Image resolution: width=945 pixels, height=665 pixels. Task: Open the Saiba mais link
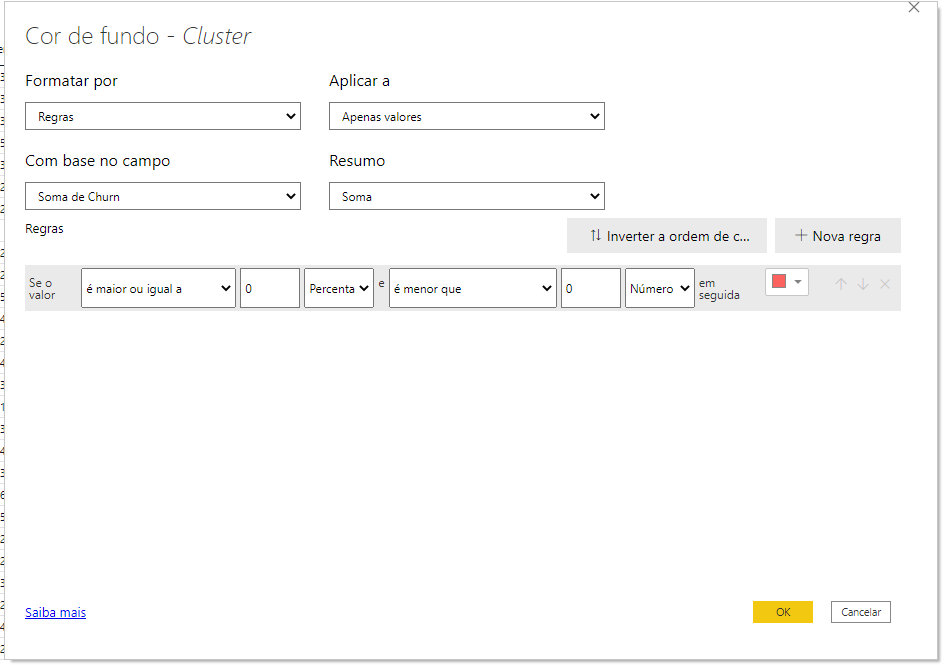(55, 613)
